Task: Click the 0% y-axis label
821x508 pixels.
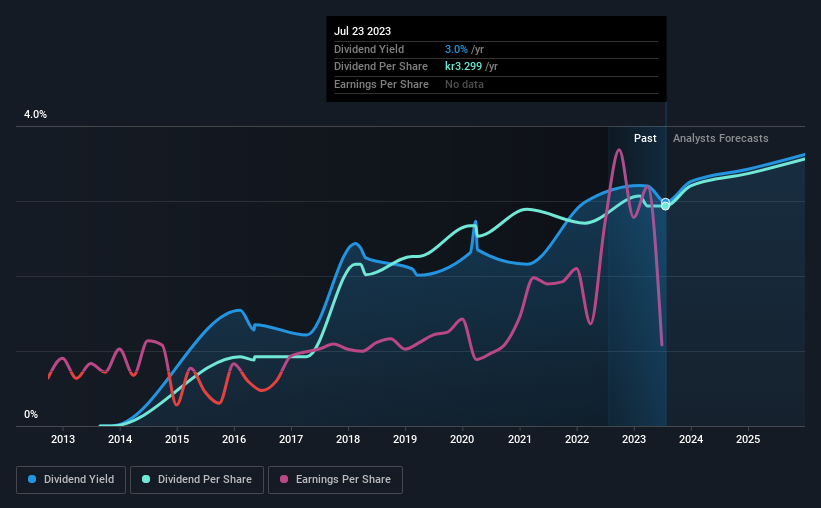Action: (31, 414)
